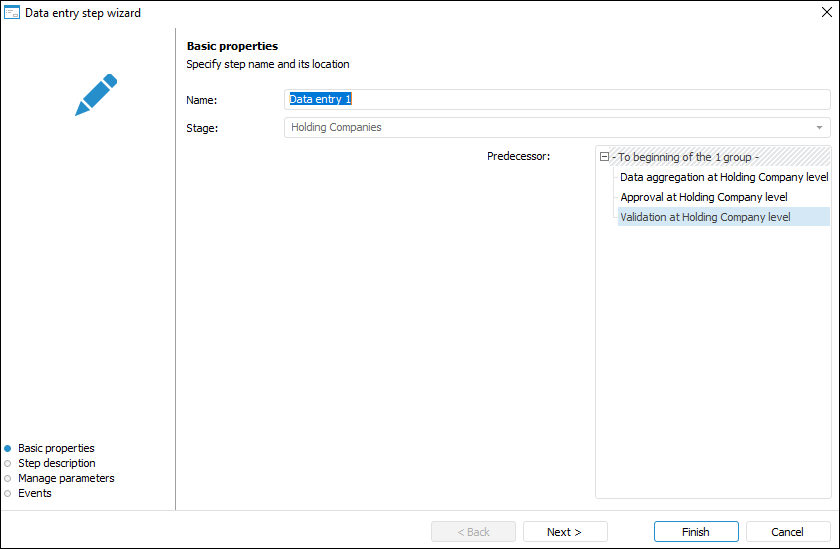Select Data aggregation at Holding Company level
The height and width of the screenshot is (549, 840).
click(723, 177)
